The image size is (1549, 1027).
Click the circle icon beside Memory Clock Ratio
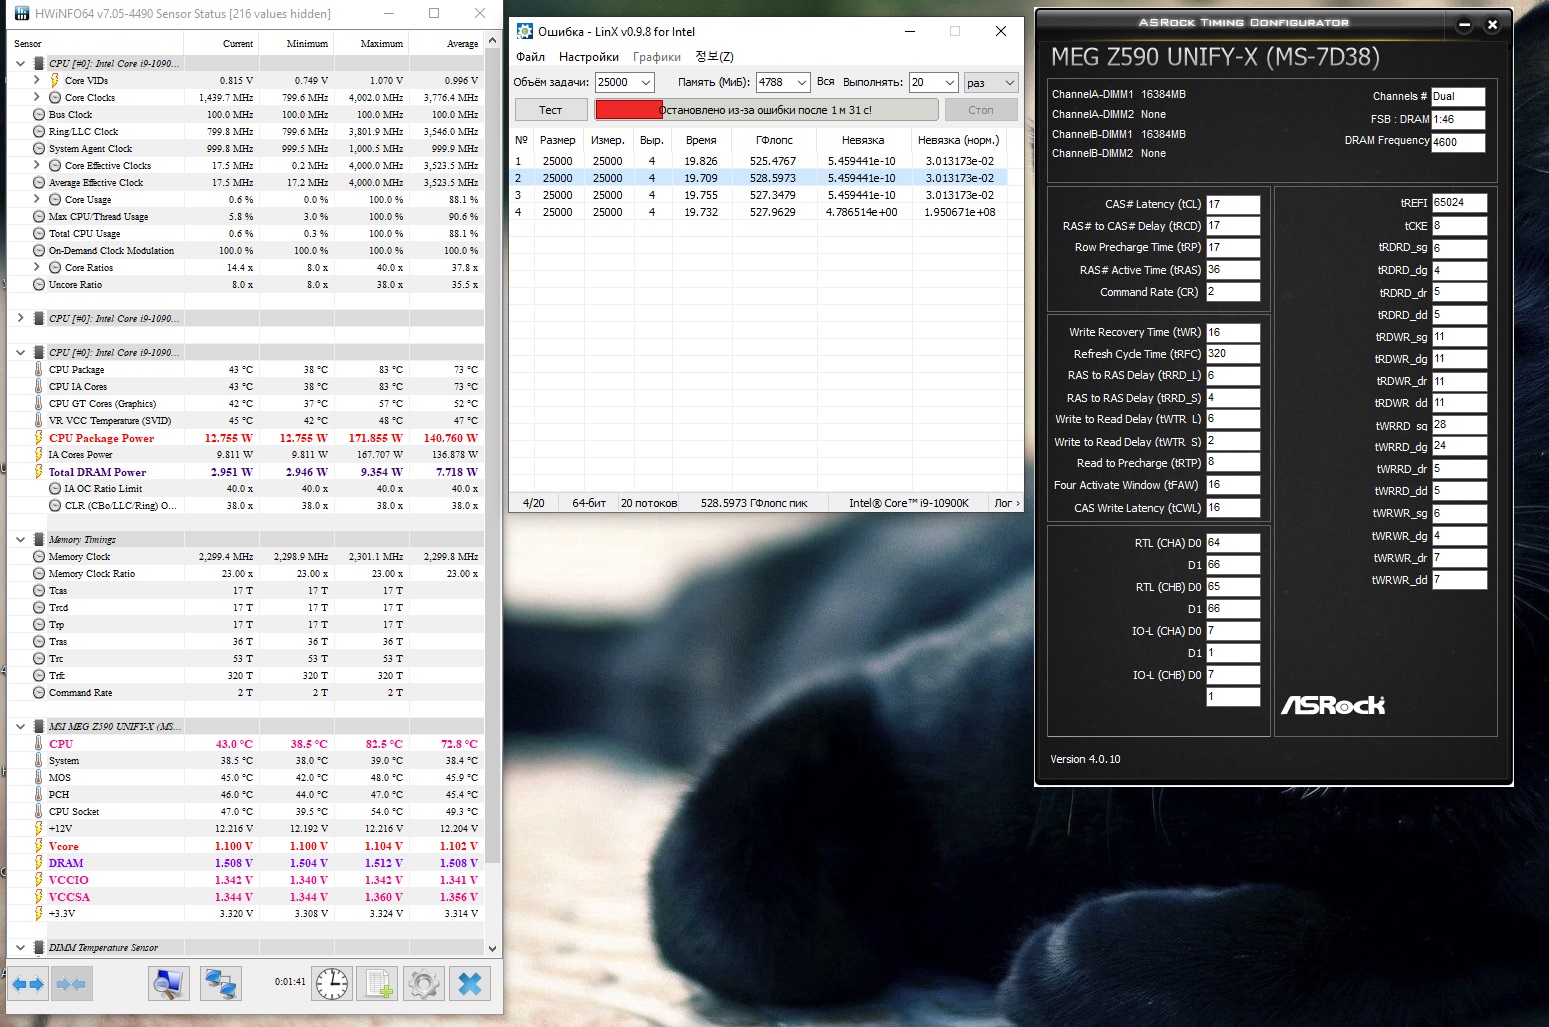38,574
